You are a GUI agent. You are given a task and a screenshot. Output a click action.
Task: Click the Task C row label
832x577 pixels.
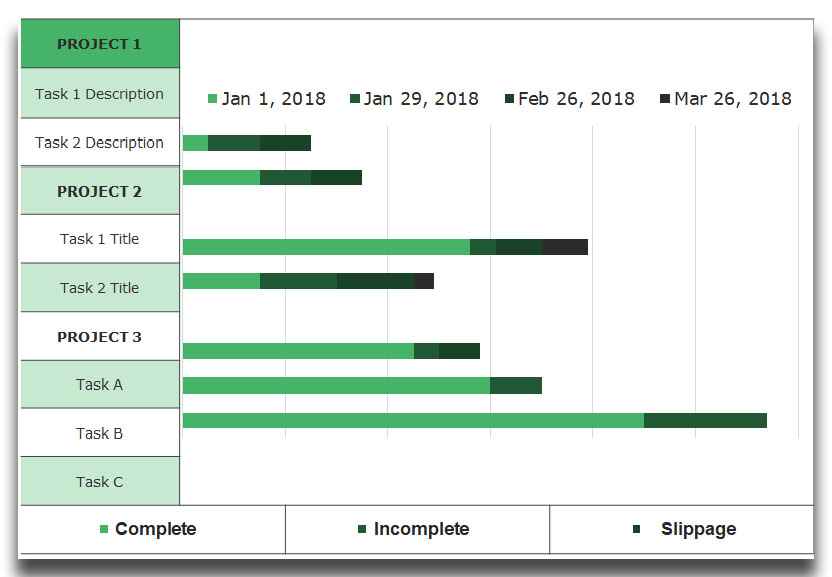click(99, 482)
